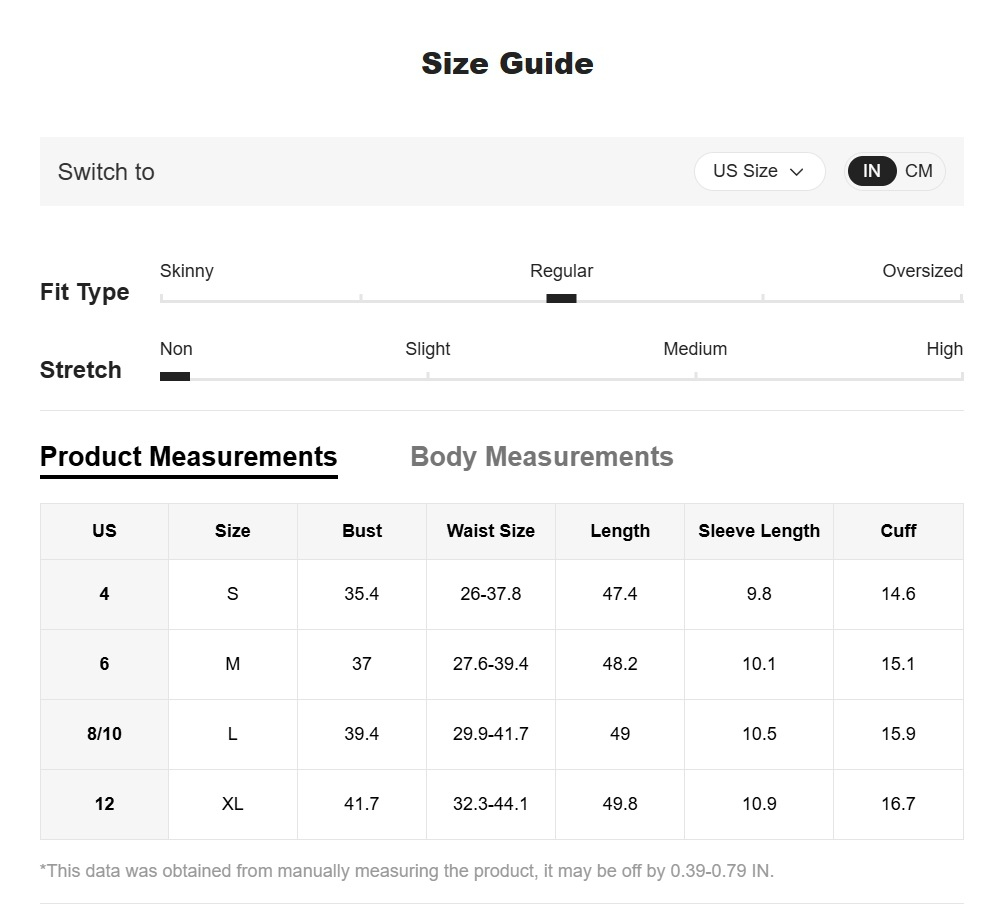Click cuff value 14.6
The image size is (1006, 924).
[x=898, y=594]
